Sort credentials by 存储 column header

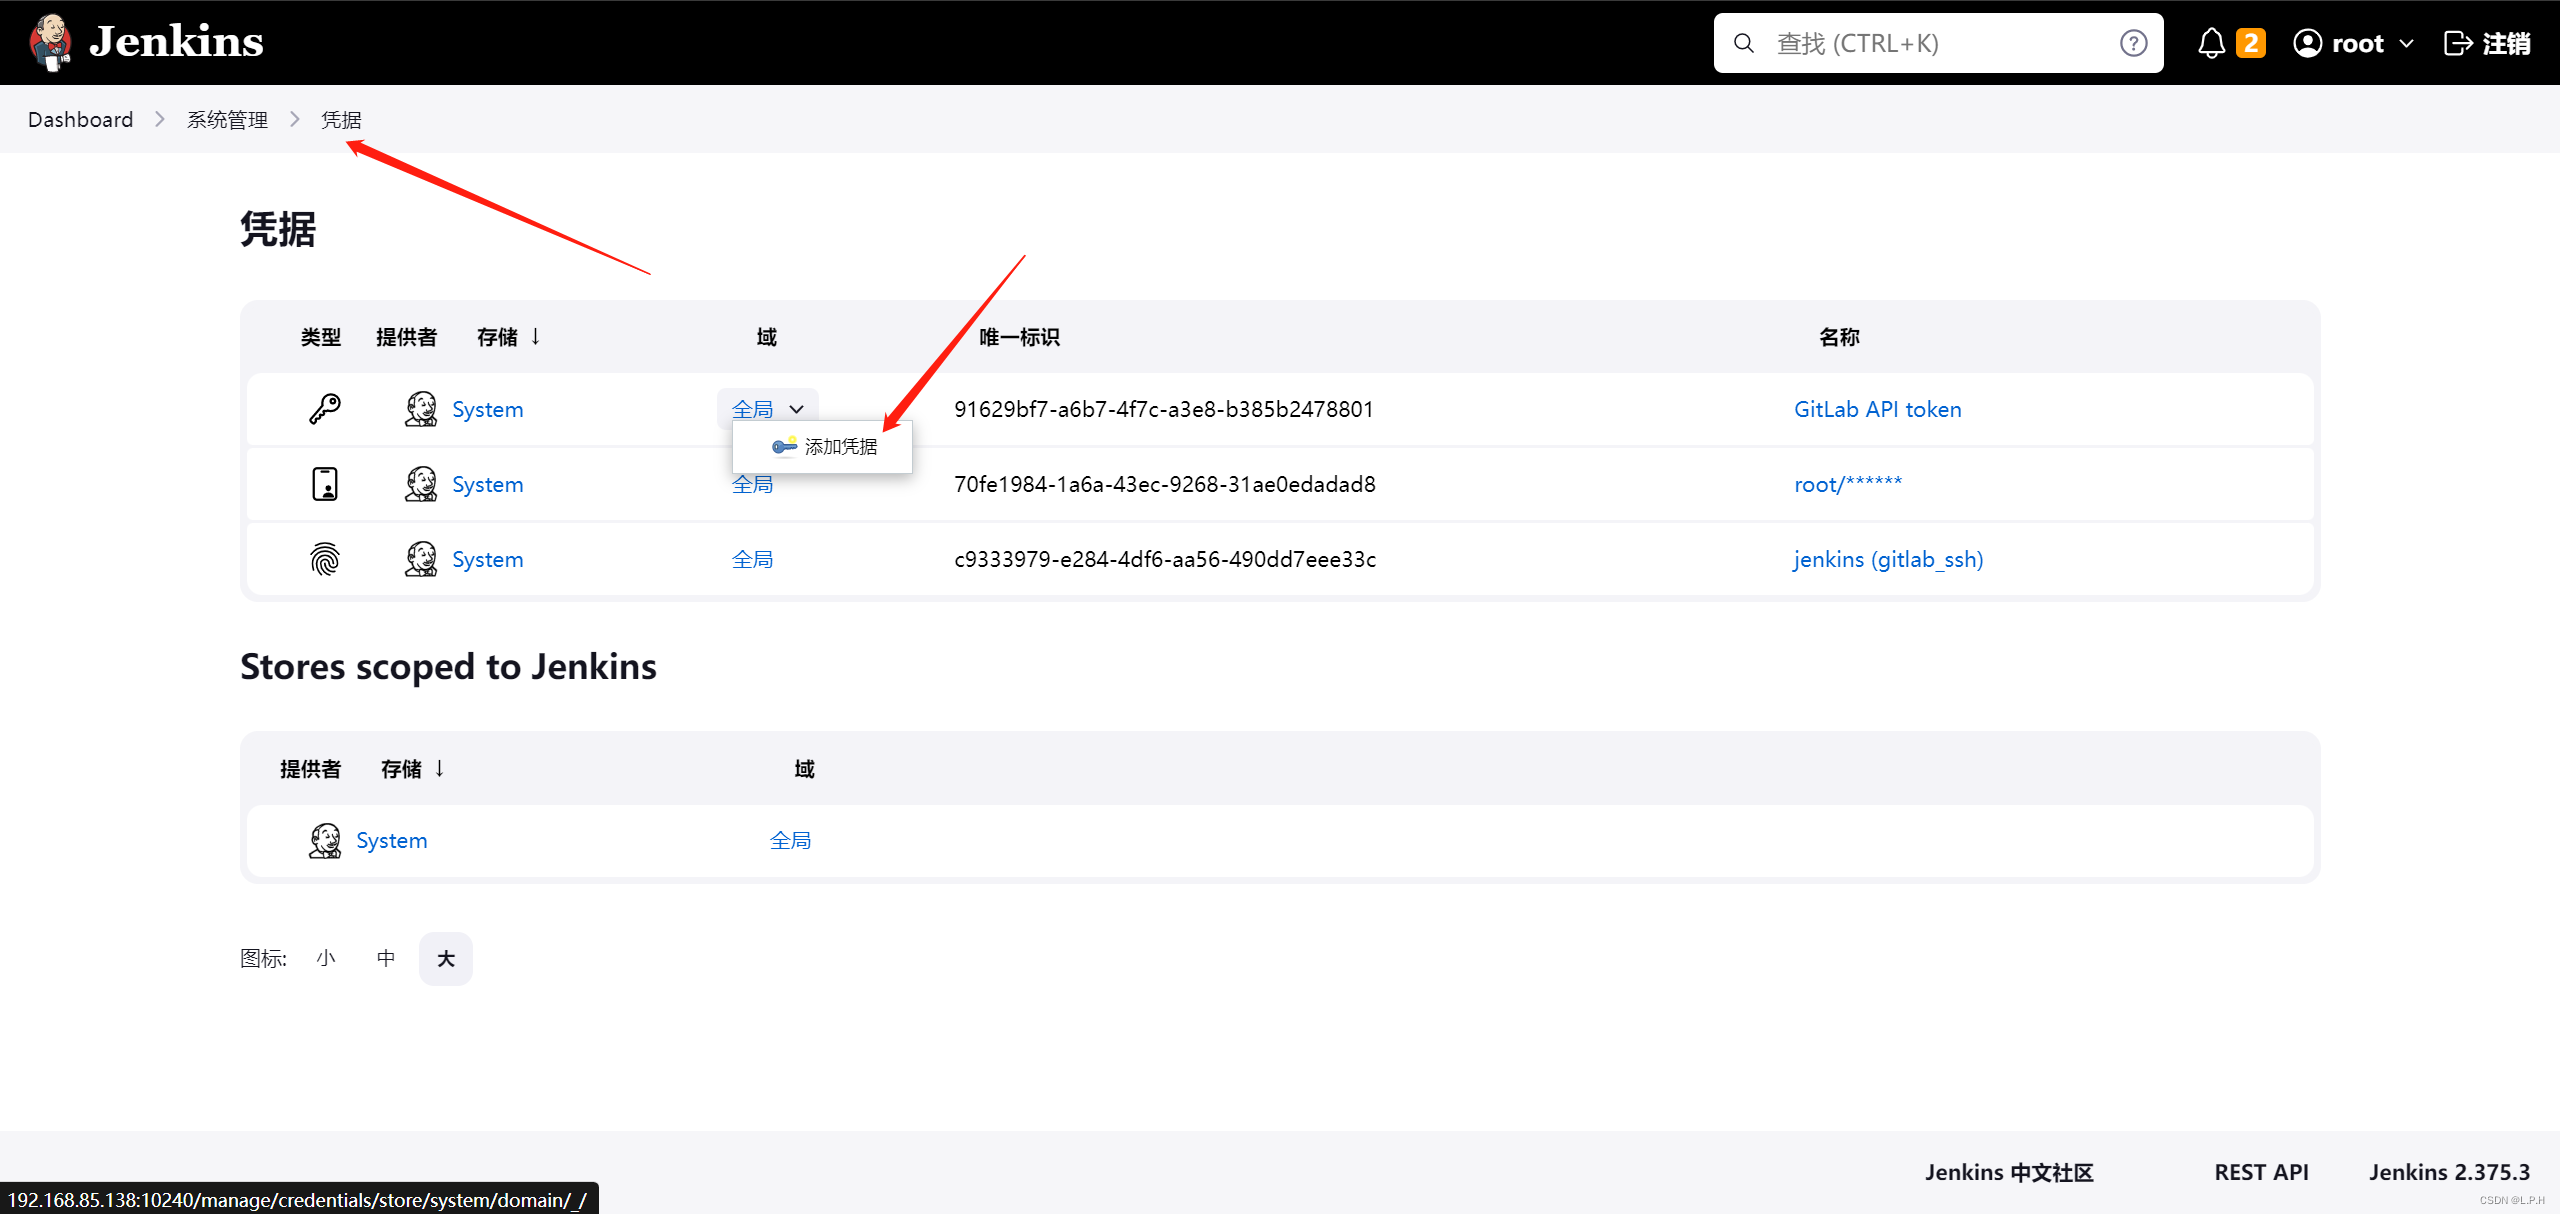click(x=497, y=337)
